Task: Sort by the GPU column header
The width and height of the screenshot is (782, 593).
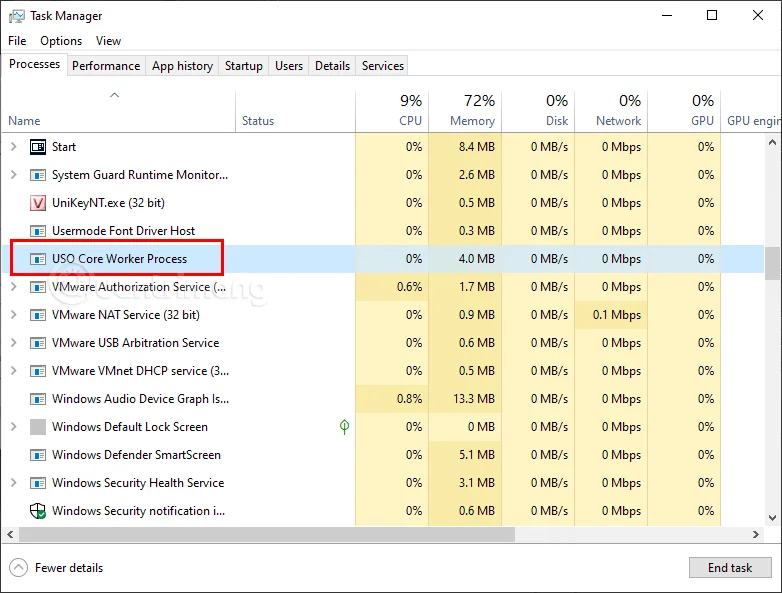Action: pos(684,112)
